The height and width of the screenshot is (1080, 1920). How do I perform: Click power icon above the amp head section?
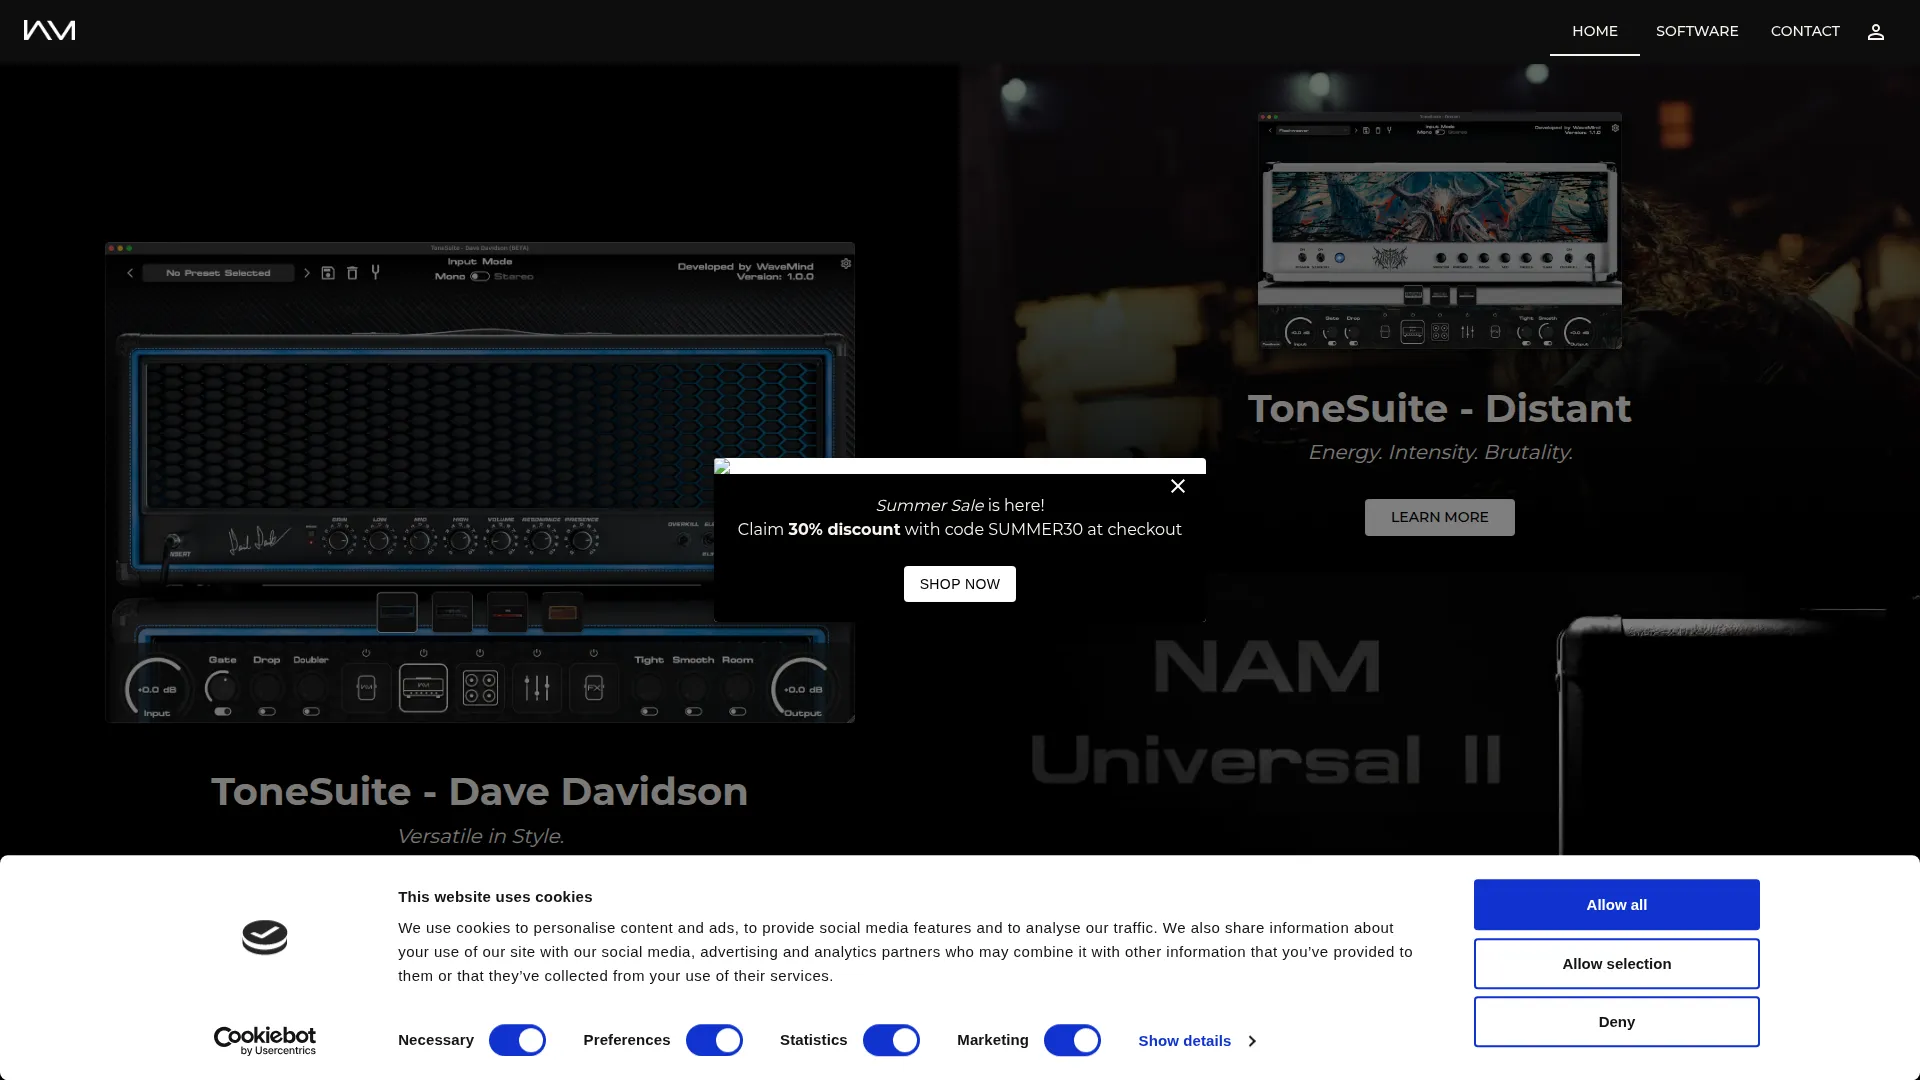(423, 653)
